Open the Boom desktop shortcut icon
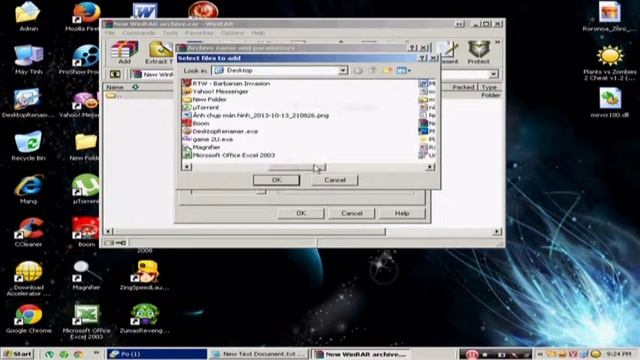This screenshot has width=640, height=360. [86, 232]
